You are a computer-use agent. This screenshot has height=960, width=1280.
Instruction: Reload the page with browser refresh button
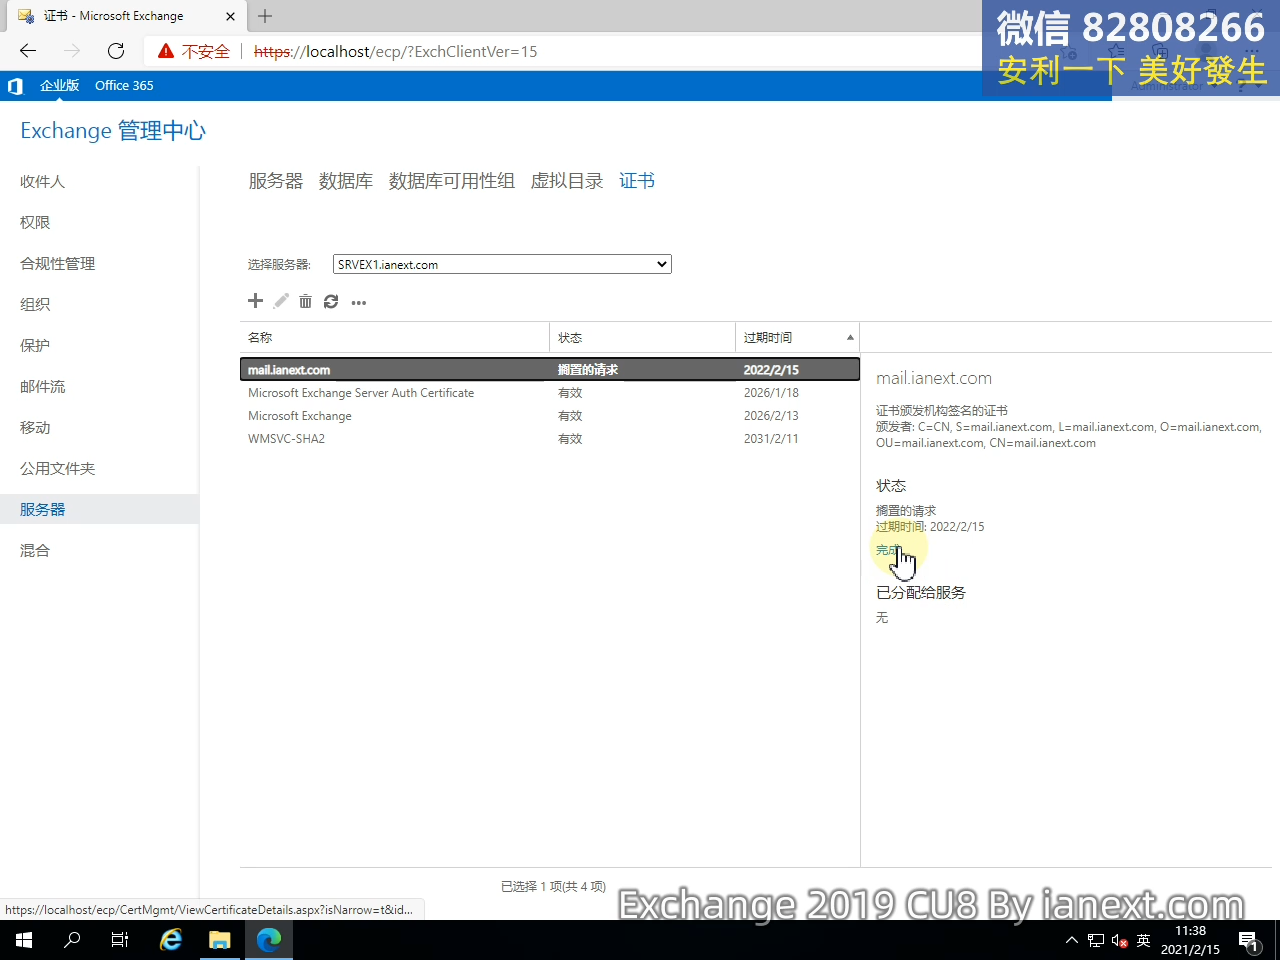click(x=116, y=51)
